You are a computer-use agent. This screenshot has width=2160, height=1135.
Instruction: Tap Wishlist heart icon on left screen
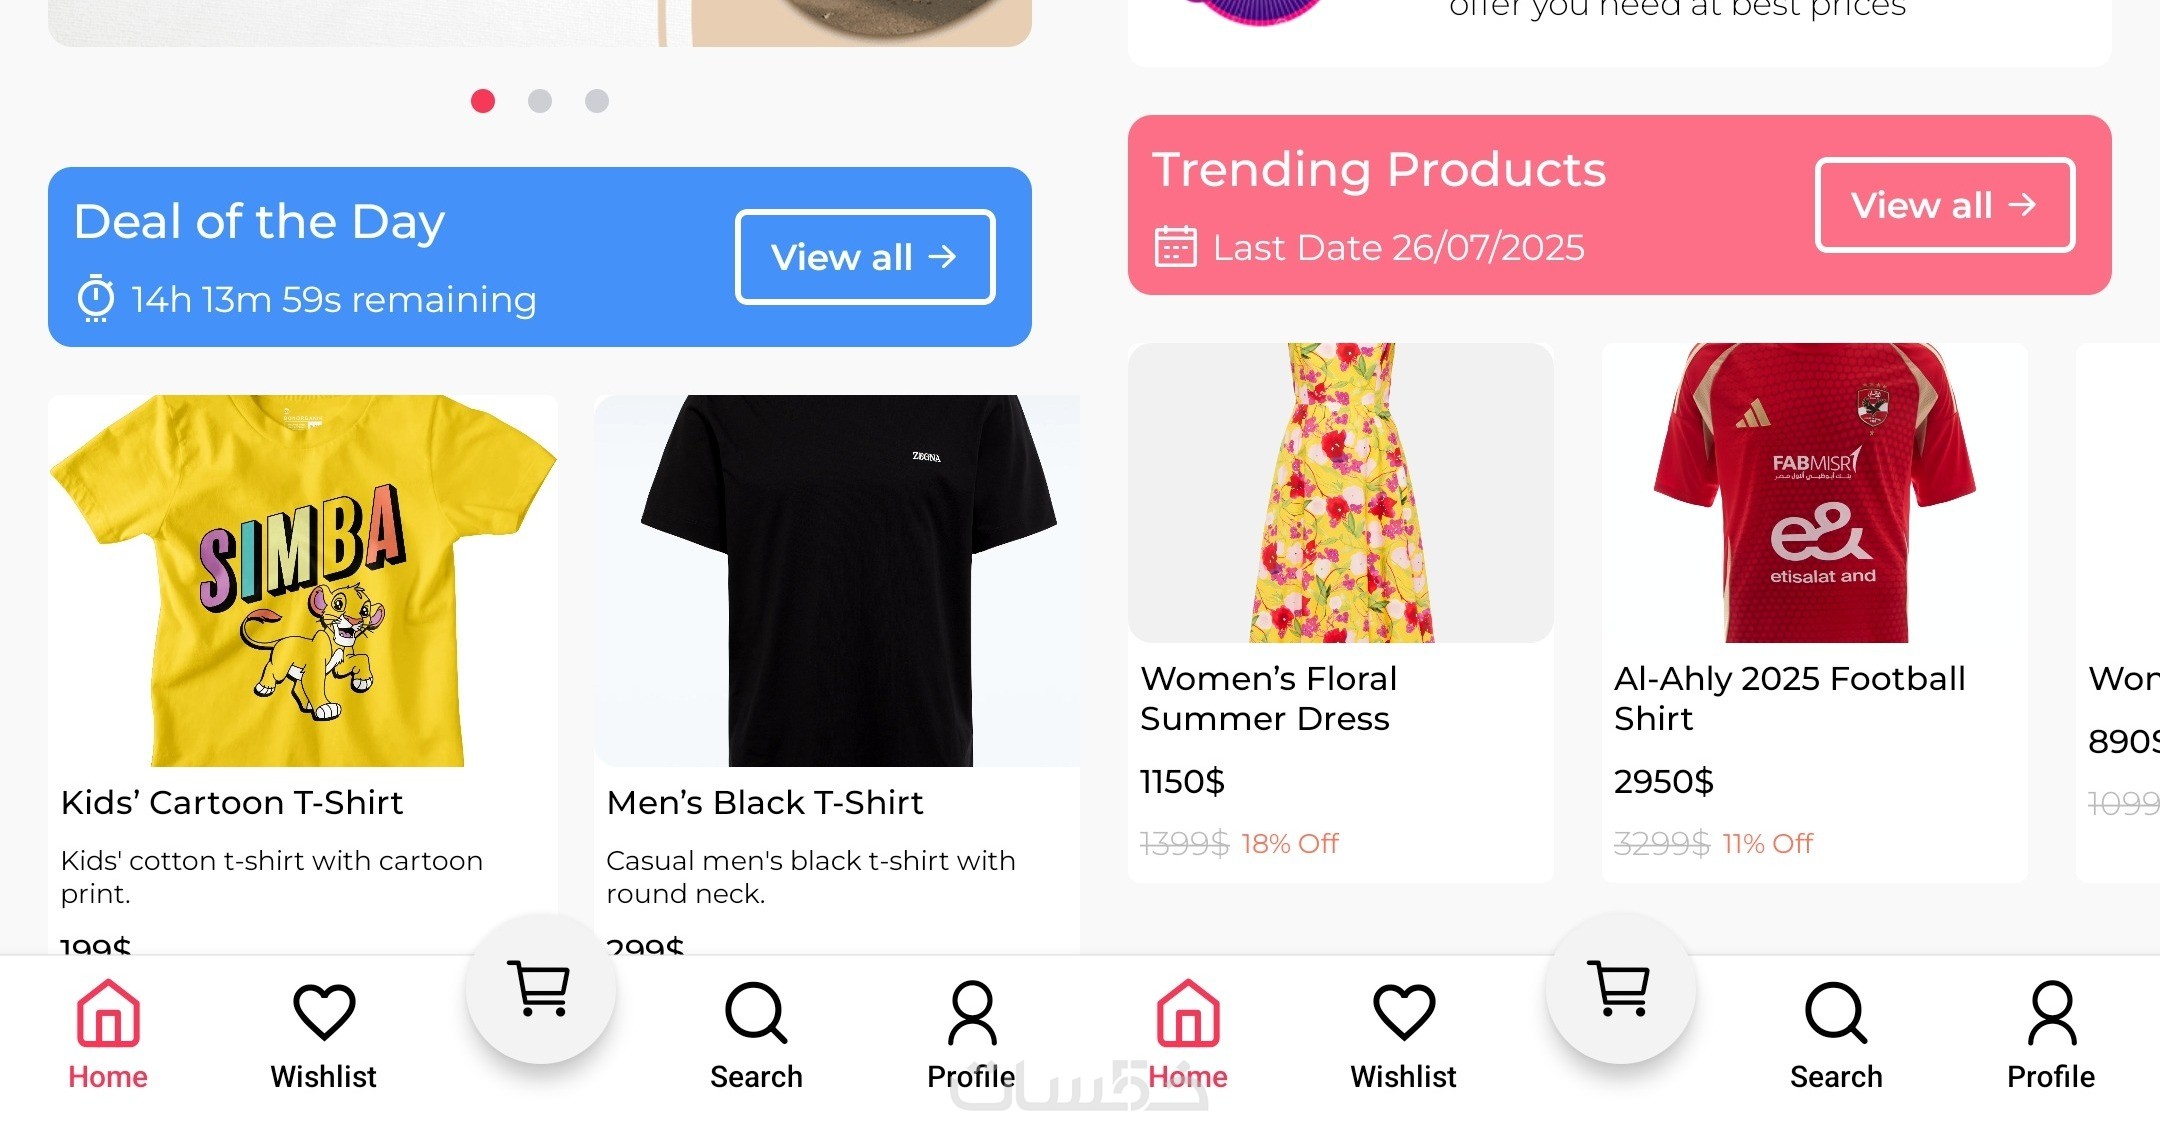point(324,1012)
